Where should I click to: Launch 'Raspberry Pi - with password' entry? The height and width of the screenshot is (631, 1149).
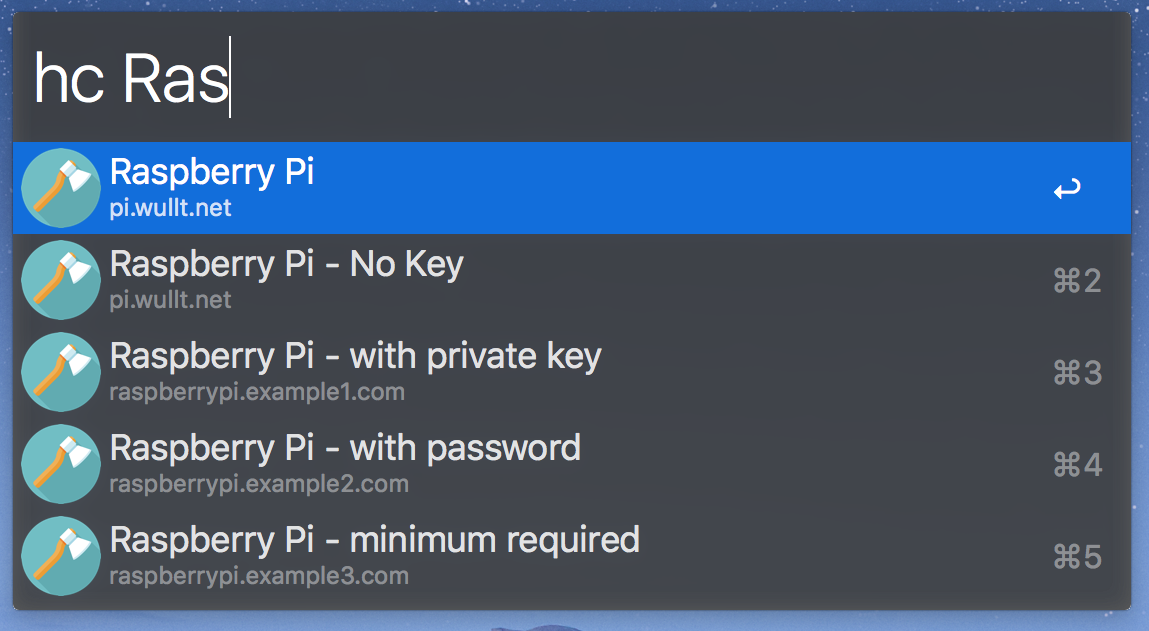(x=345, y=447)
